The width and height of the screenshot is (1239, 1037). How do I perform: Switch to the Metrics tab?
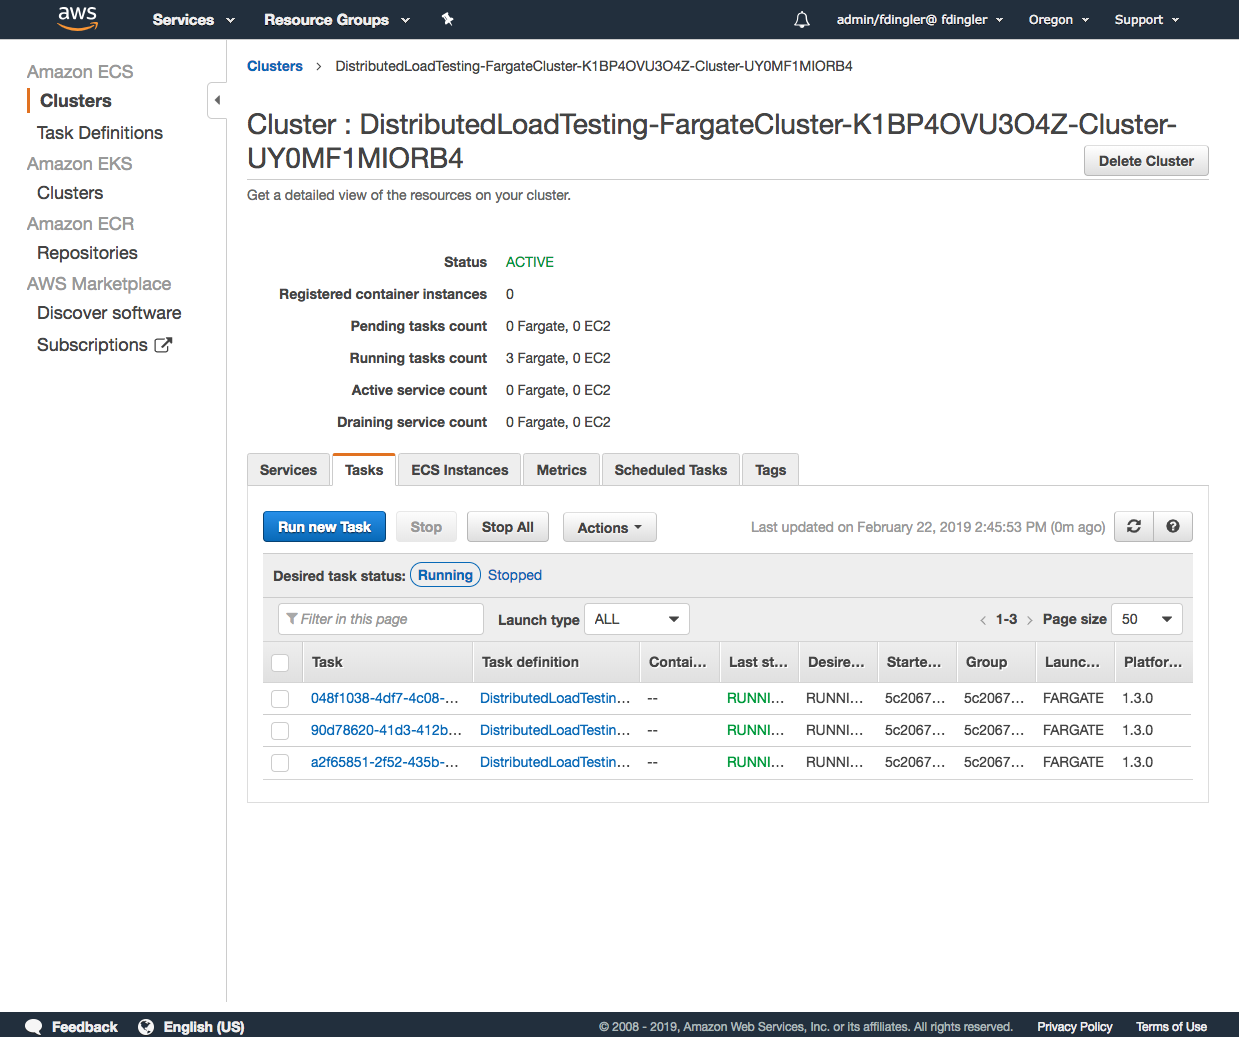pyautogui.click(x=562, y=470)
